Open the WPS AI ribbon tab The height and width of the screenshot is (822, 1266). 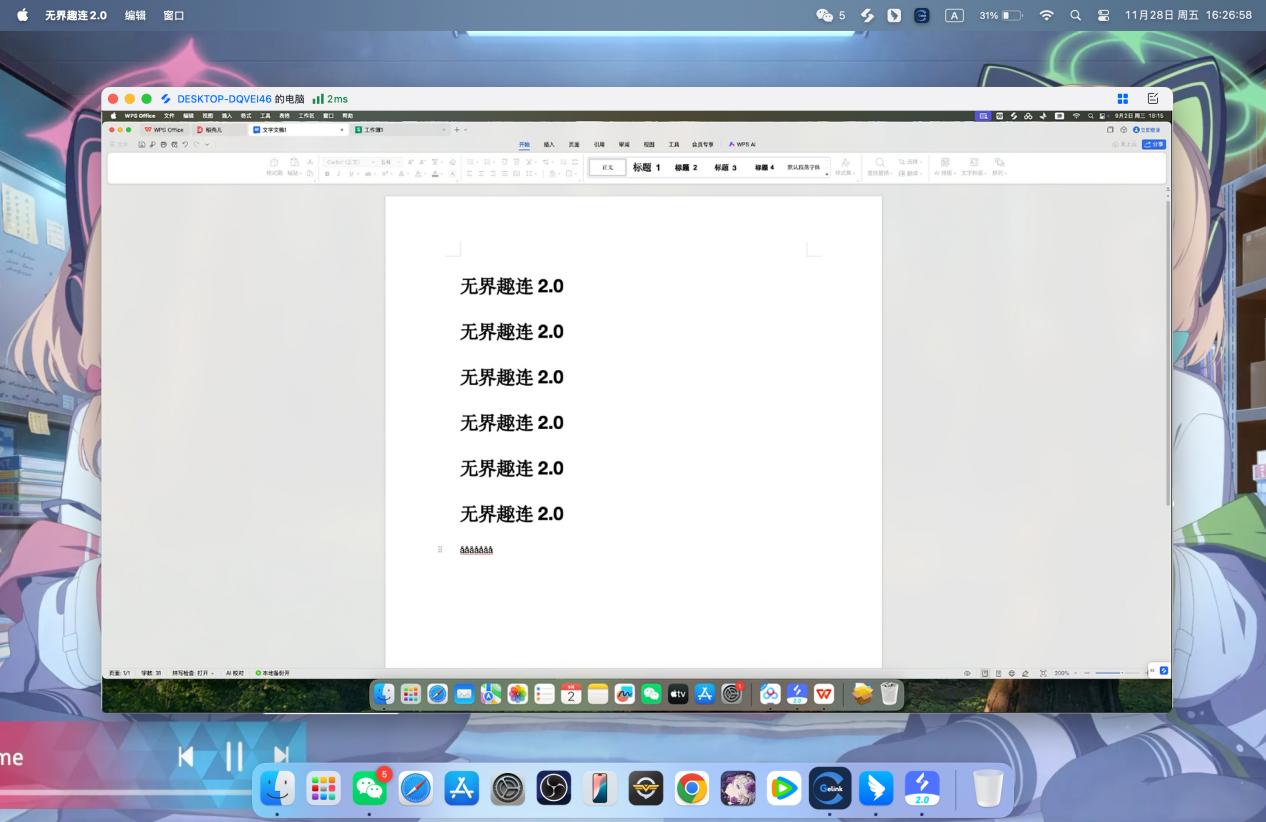coord(742,144)
